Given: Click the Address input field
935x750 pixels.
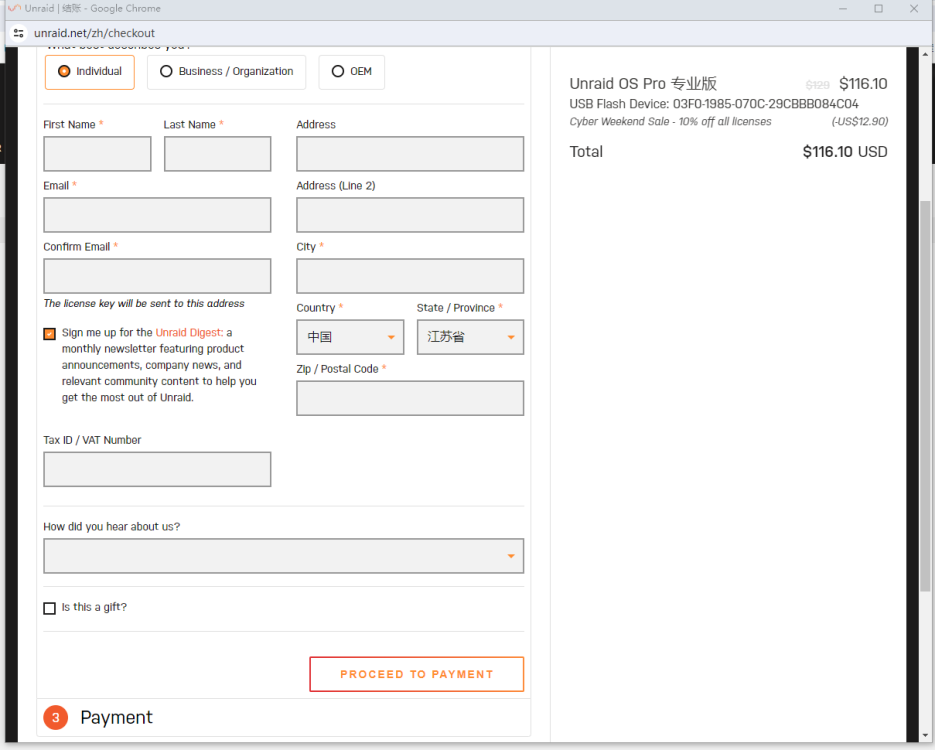Looking at the screenshot, I should [x=410, y=154].
